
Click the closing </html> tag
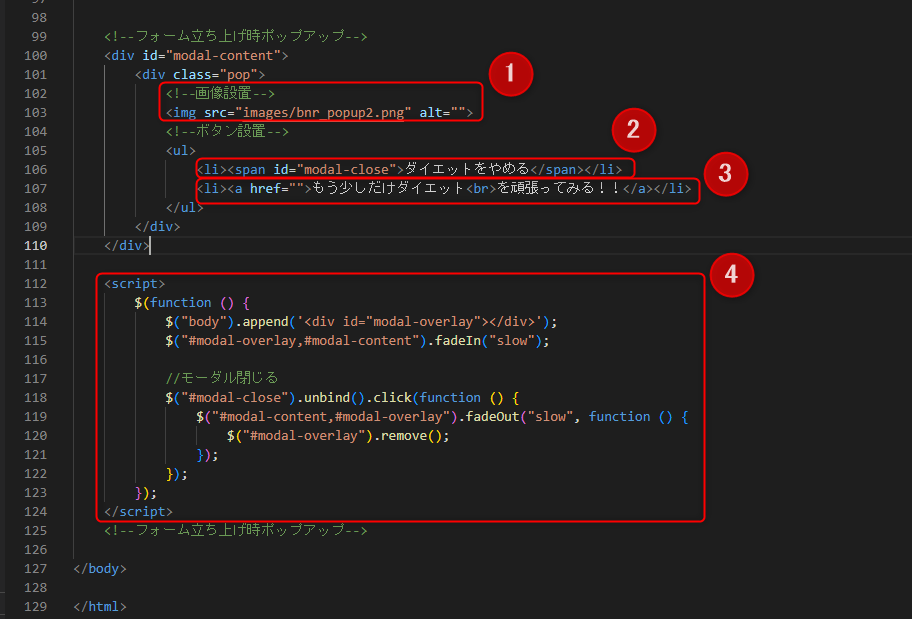(100, 606)
